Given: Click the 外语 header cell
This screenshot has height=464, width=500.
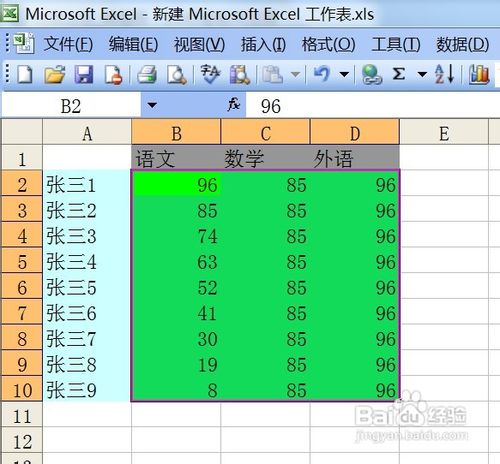Looking at the screenshot, I should click(x=355, y=158).
